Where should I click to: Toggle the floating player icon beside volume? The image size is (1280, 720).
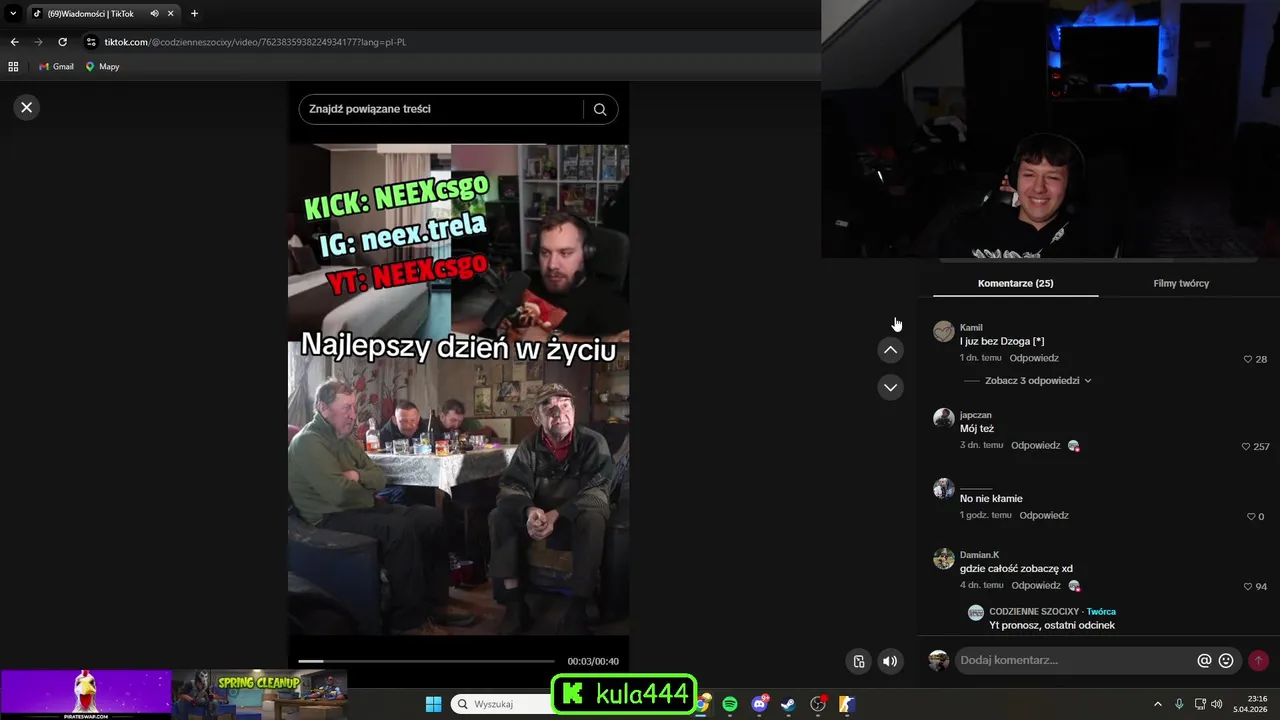858,661
